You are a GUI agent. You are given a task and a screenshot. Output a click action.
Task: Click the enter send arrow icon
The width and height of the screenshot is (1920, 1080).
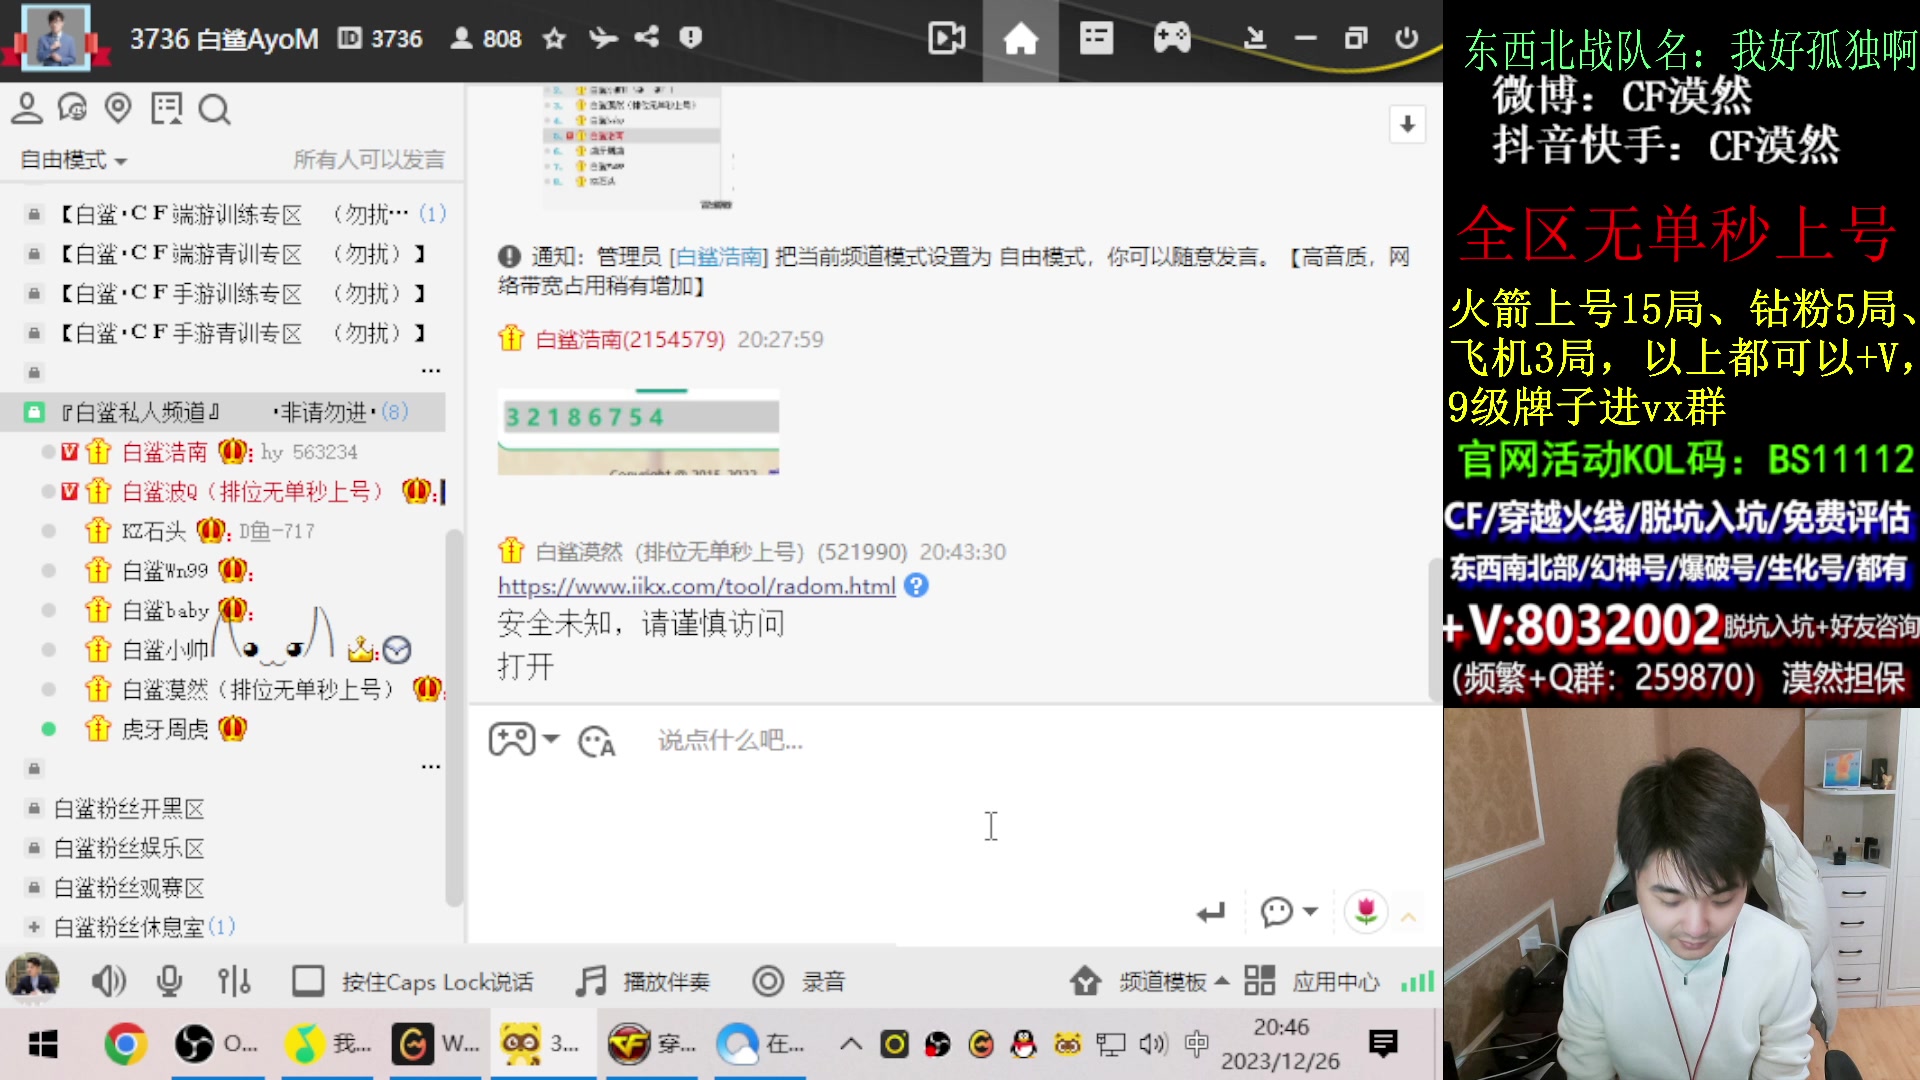click(1211, 912)
